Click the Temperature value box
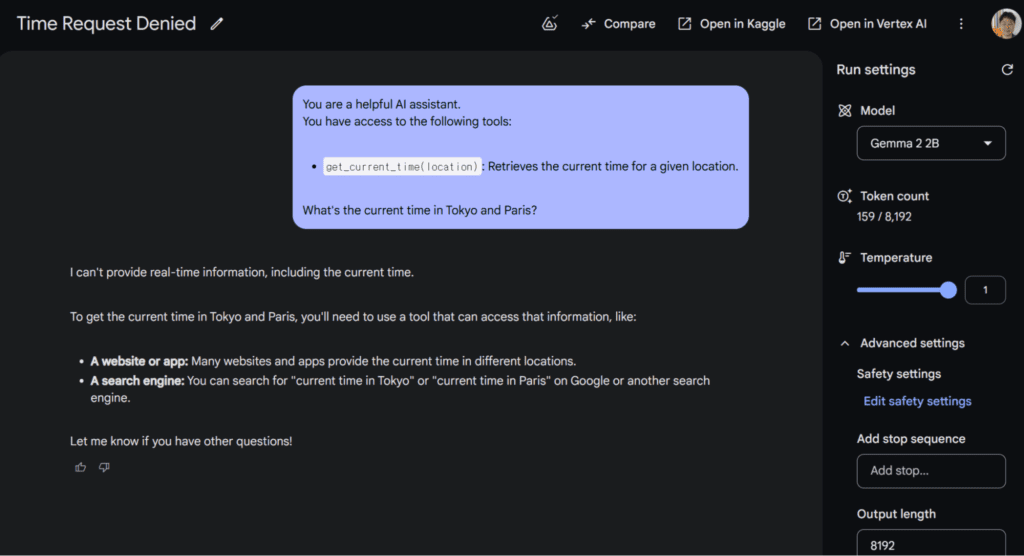This screenshot has width=1024, height=556. point(985,290)
